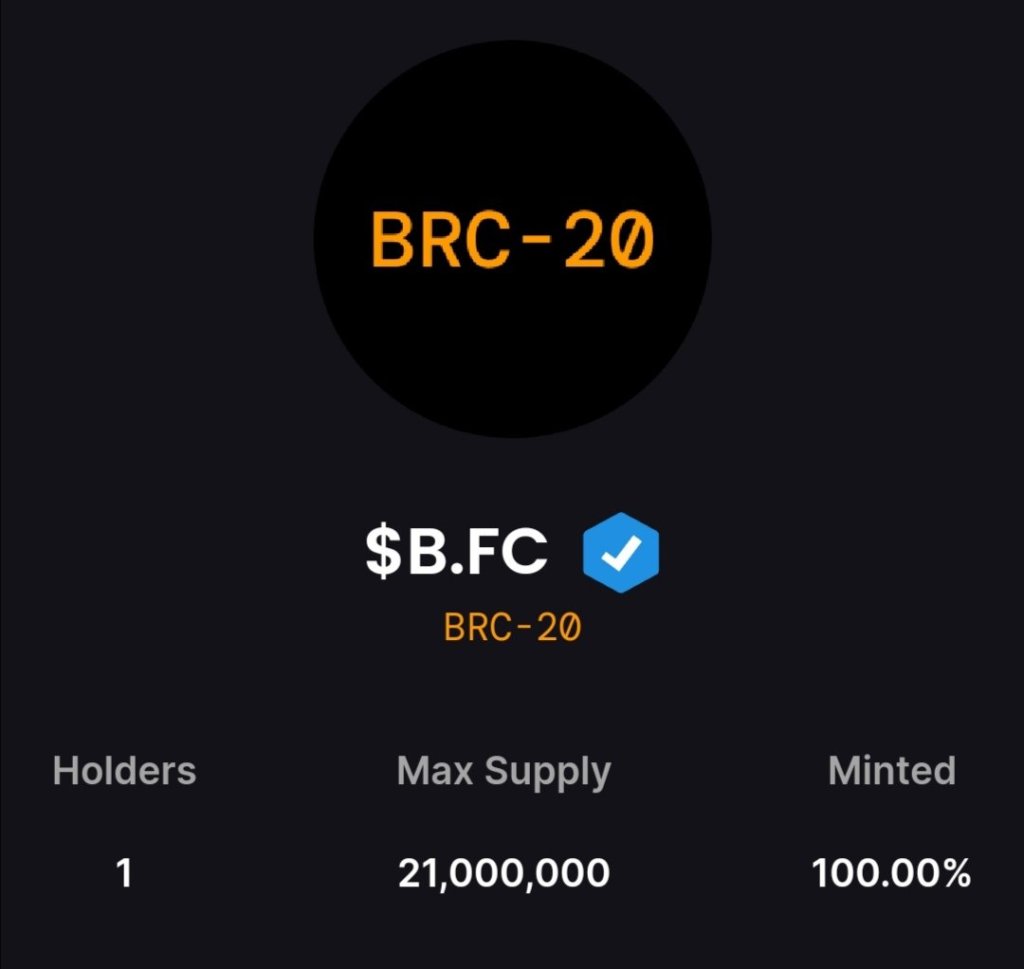The image size is (1024, 969).
Task: Click the Minted label
Action: point(892,771)
